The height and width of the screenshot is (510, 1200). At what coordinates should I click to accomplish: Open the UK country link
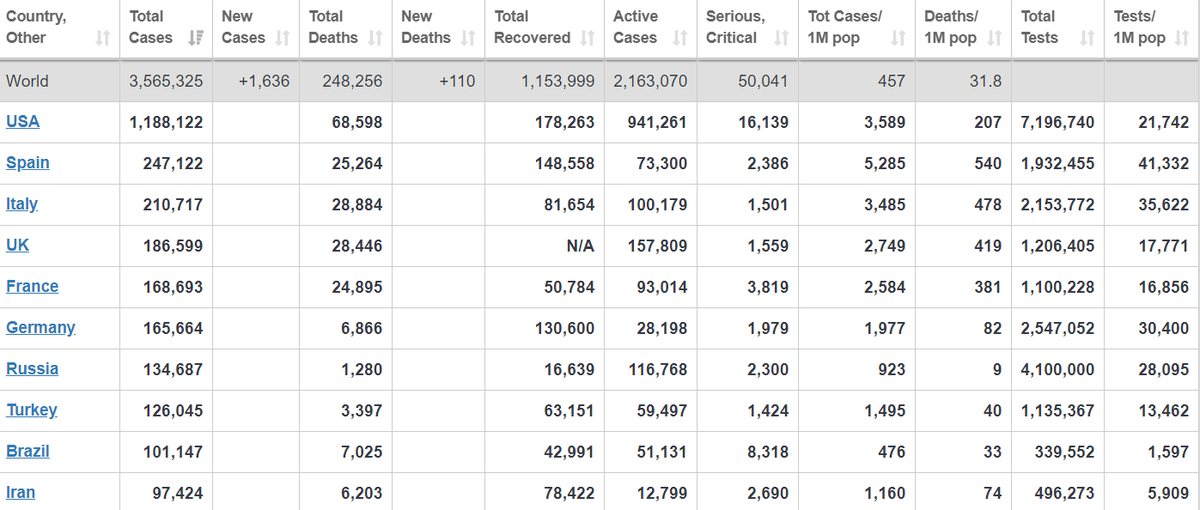pos(18,245)
